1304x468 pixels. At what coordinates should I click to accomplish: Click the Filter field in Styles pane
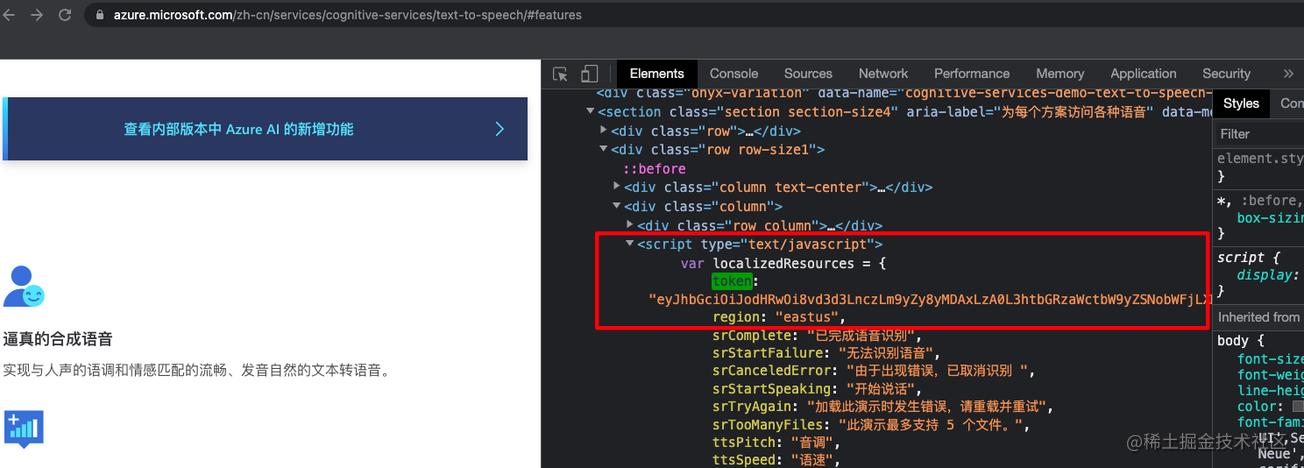pyautogui.click(x=1260, y=134)
